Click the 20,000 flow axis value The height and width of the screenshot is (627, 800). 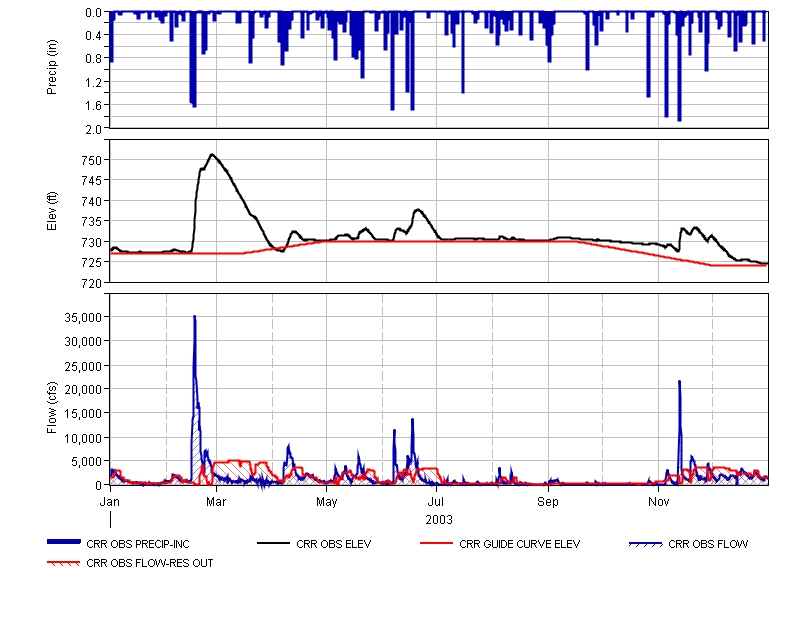pyautogui.click(x=83, y=390)
